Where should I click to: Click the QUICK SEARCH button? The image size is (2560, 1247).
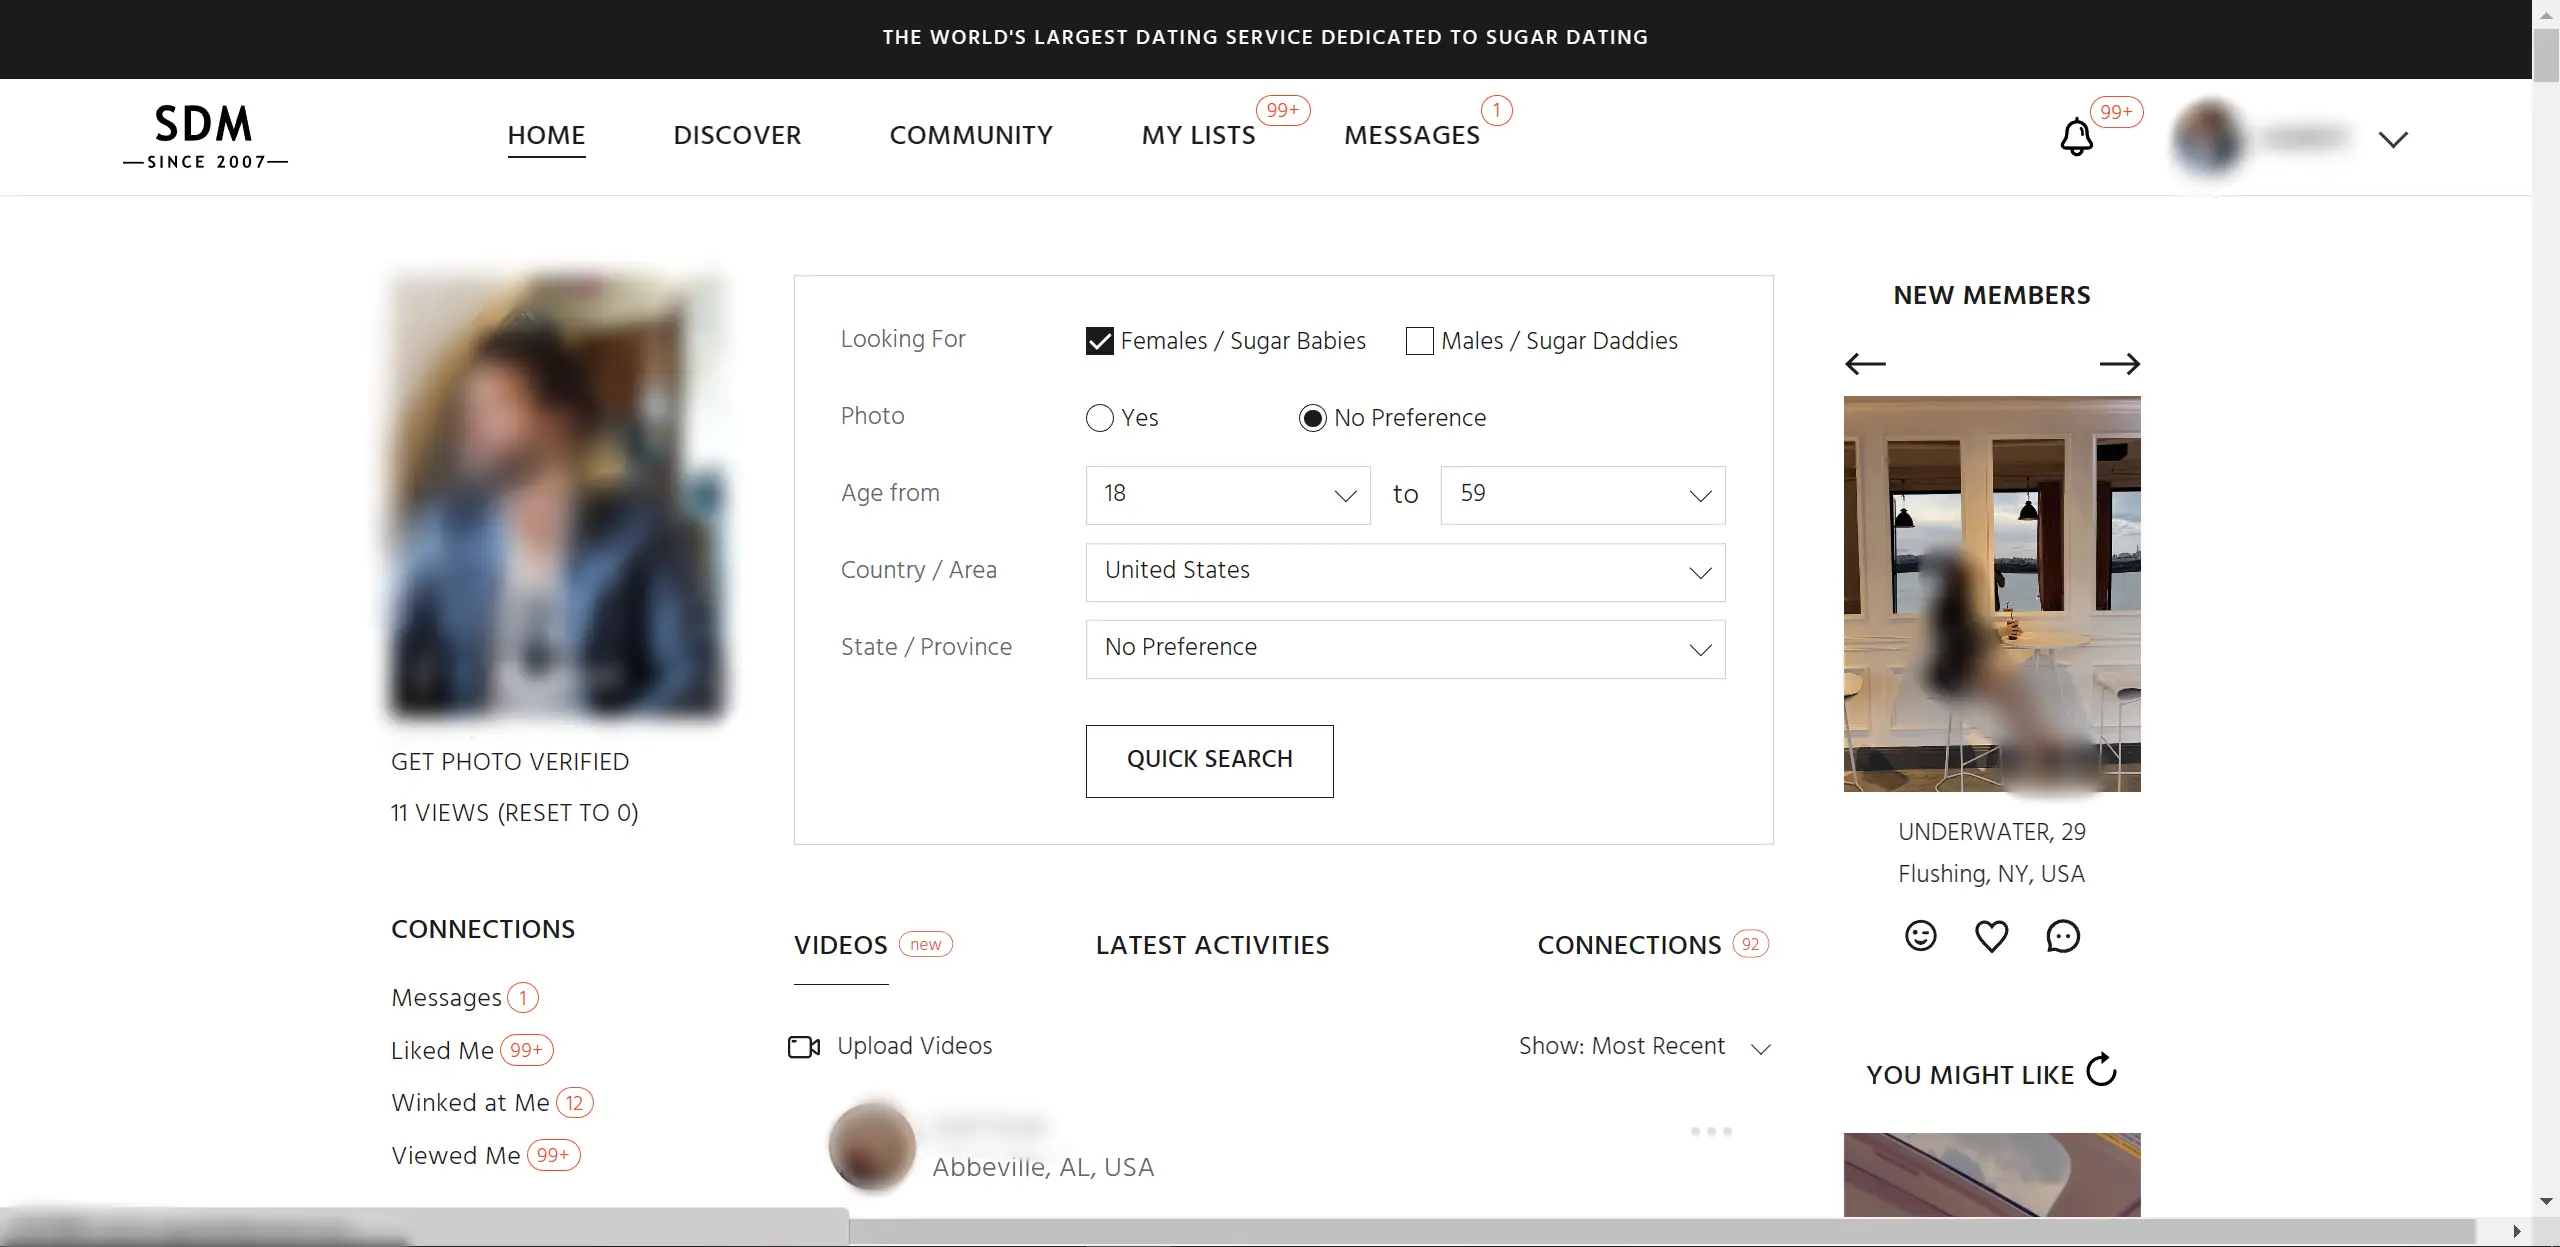pos(1209,761)
